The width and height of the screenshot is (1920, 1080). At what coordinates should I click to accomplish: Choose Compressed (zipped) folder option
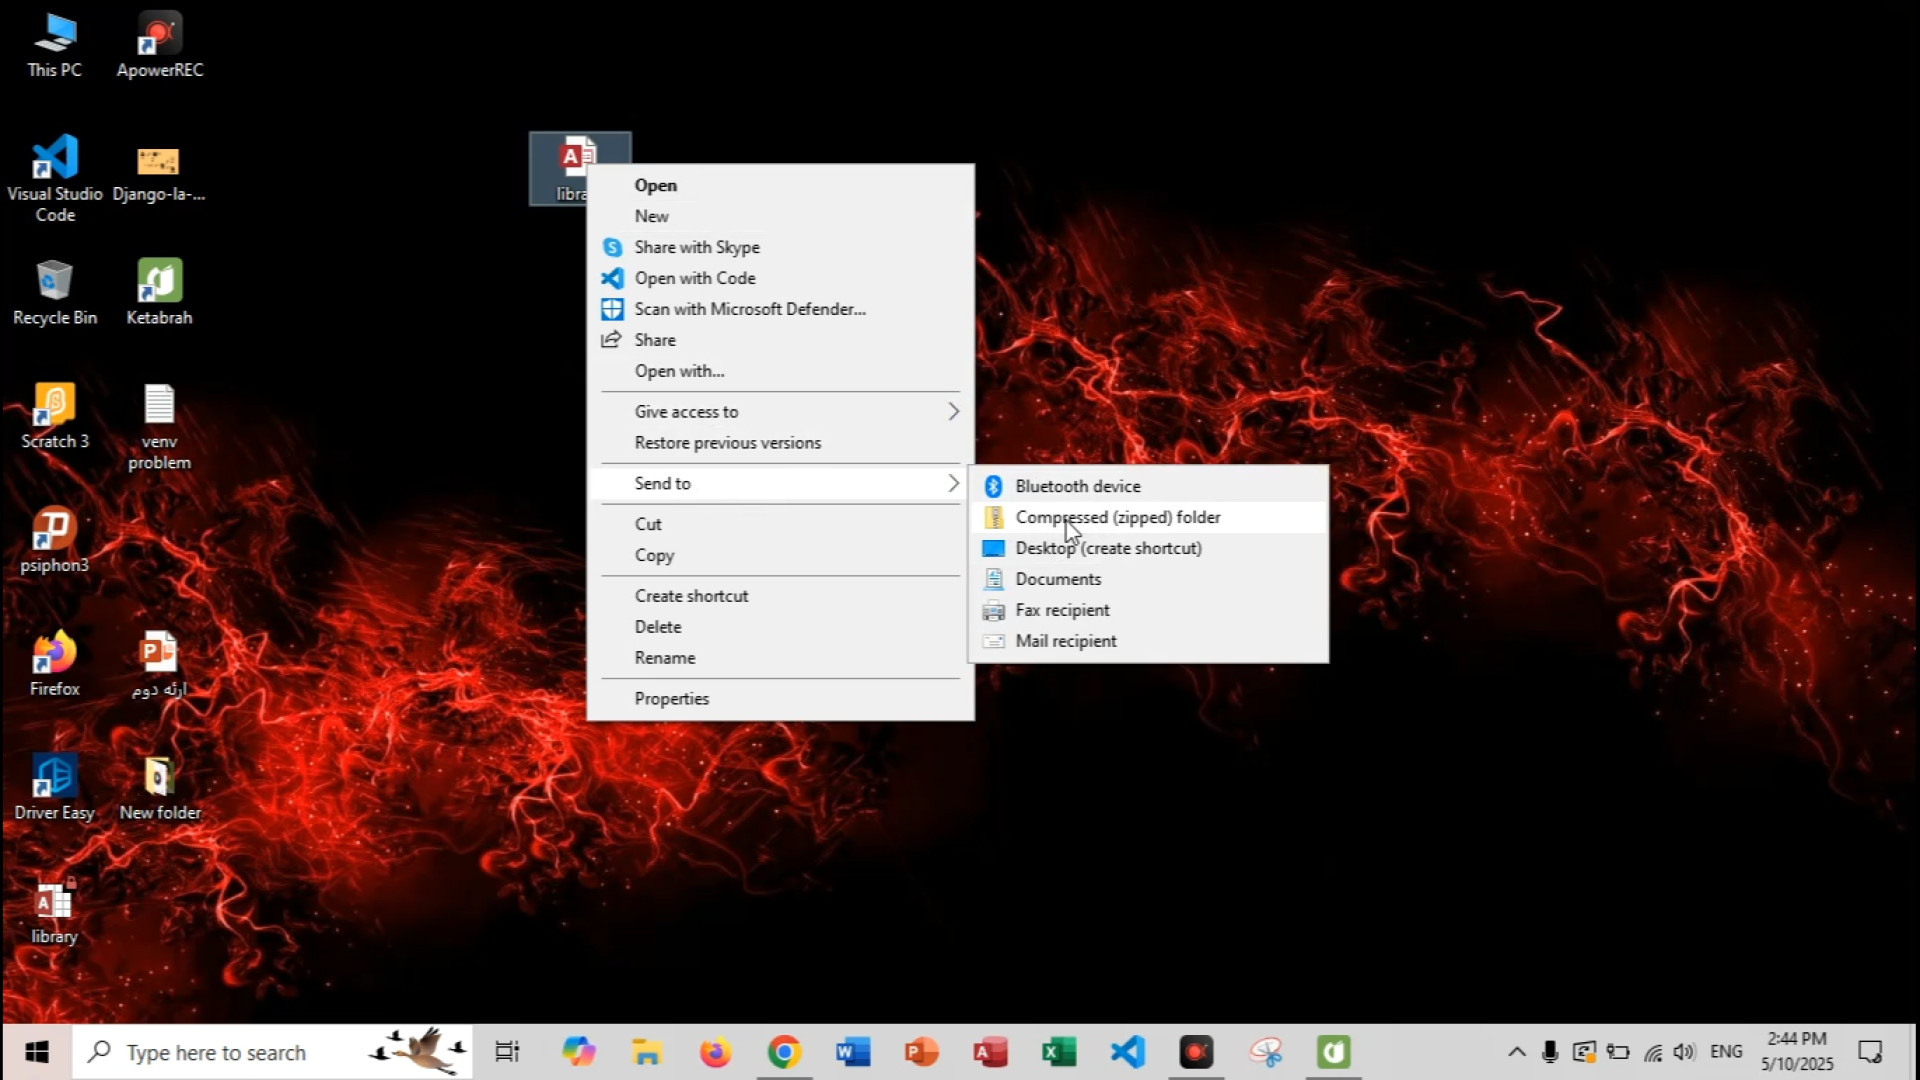(x=1117, y=517)
